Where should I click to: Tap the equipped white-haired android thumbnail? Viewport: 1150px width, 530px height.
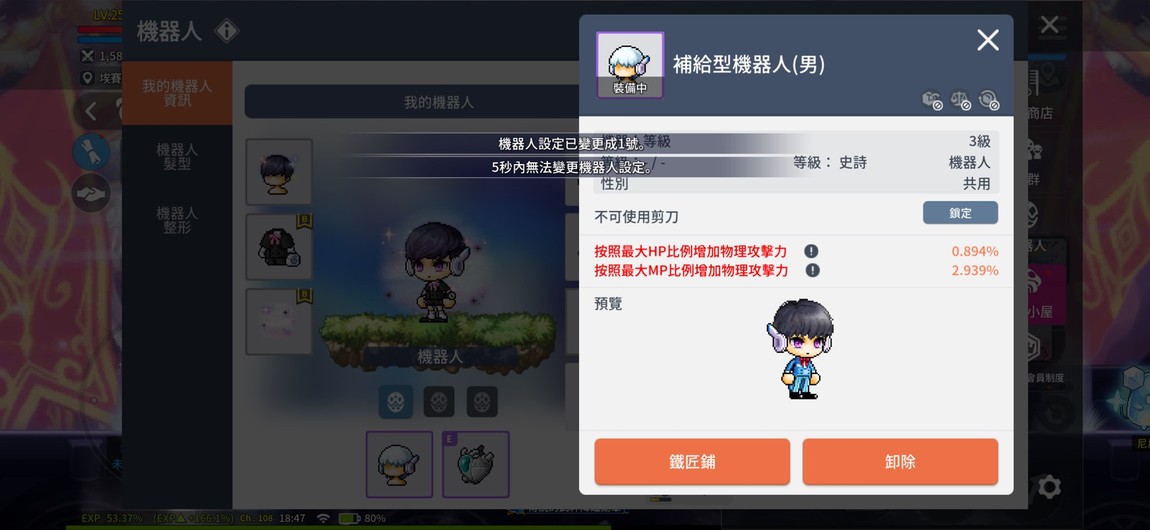tap(400, 464)
